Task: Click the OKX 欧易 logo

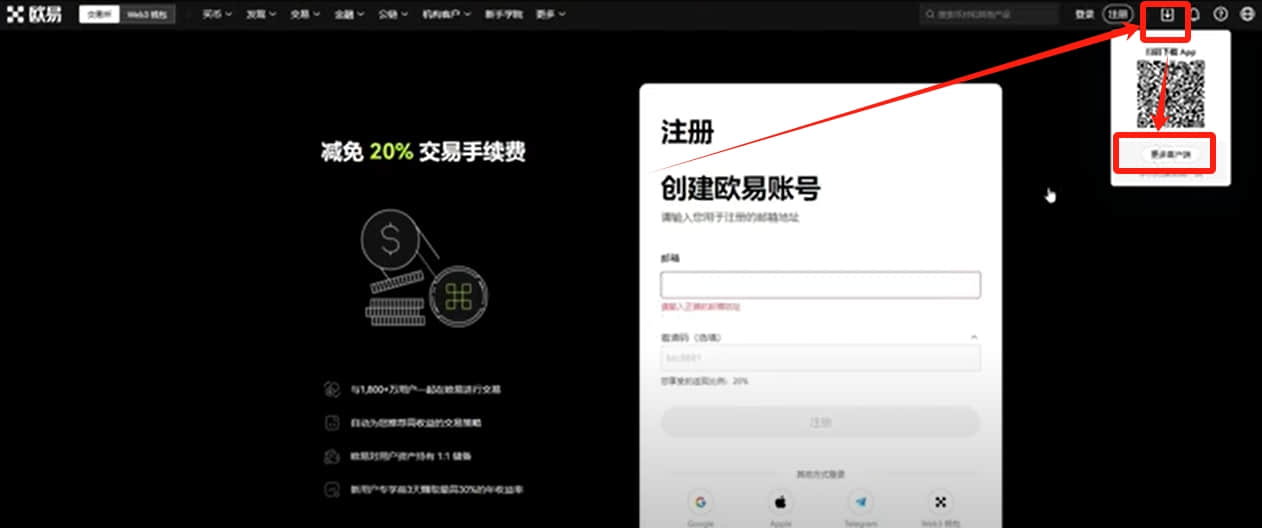Action: coord(33,15)
